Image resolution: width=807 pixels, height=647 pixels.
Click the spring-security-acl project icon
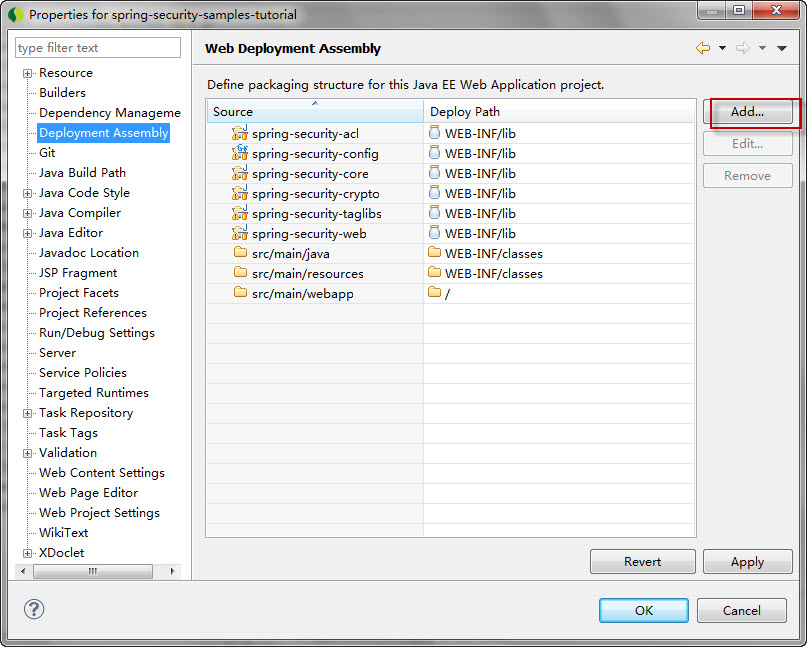pyautogui.click(x=240, y=133)
